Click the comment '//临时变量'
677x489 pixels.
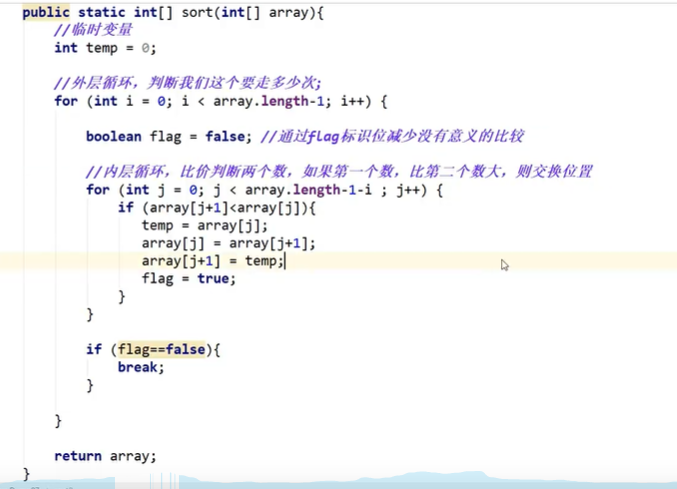point(93,30)
